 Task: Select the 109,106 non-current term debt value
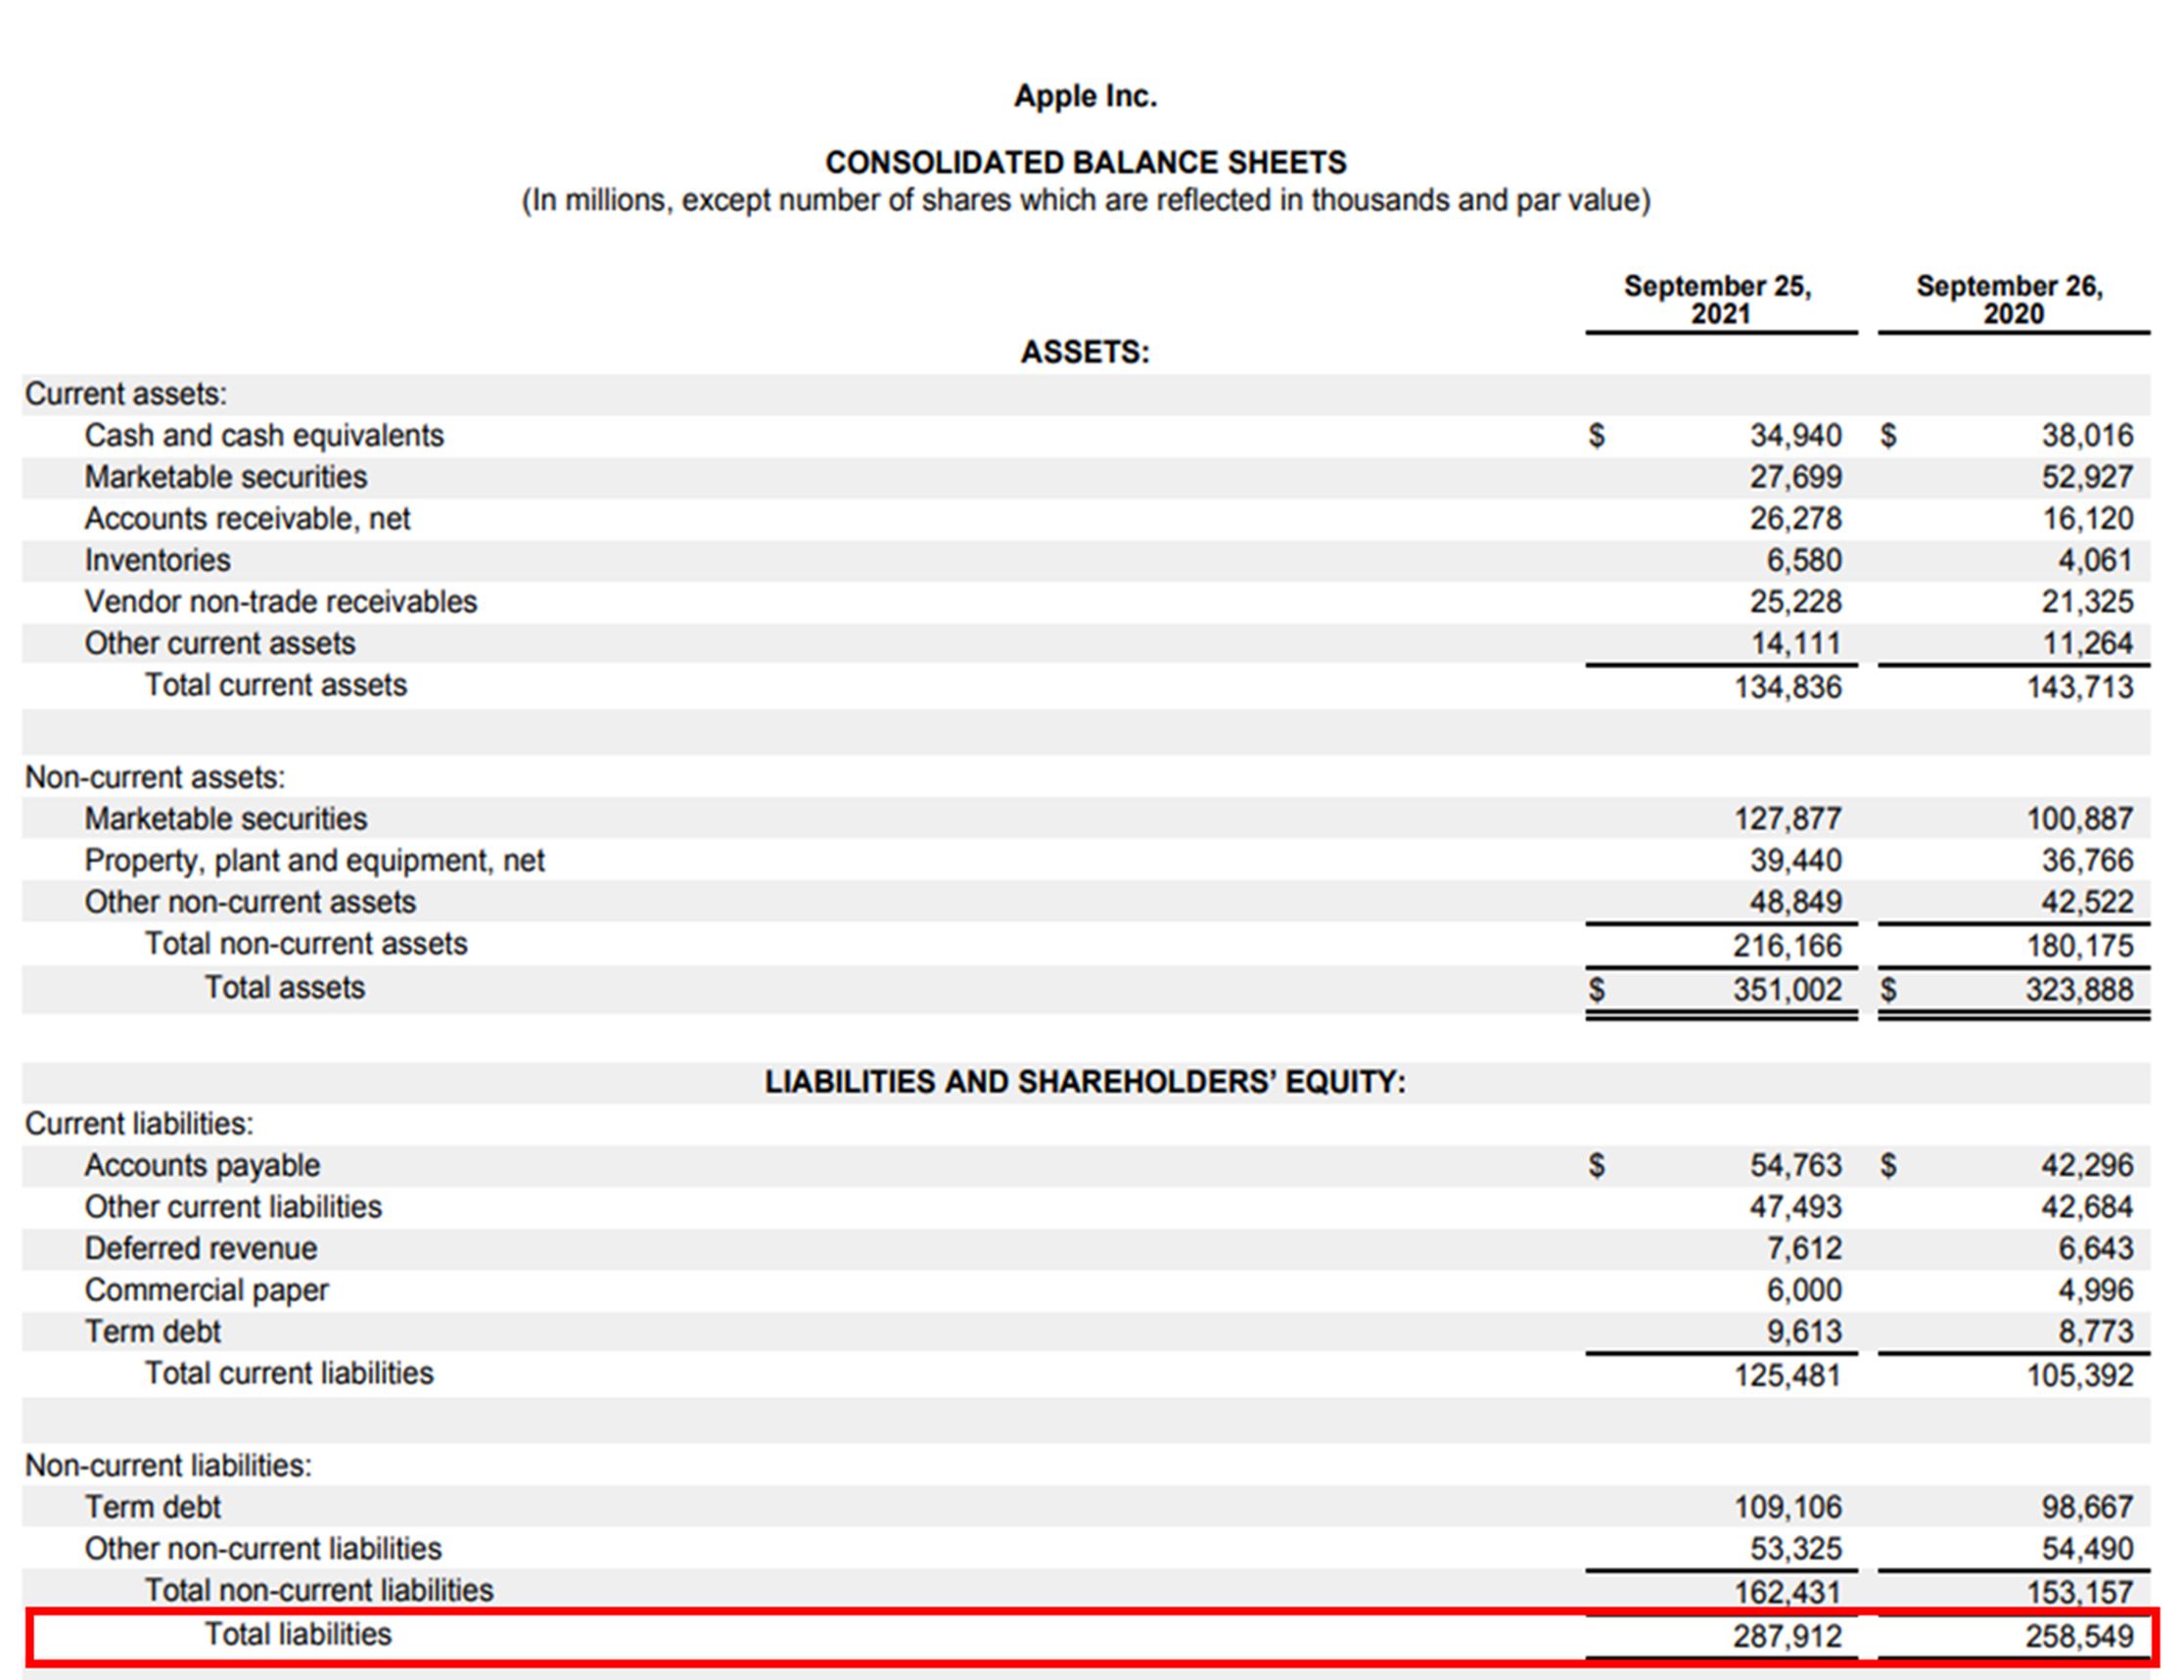[x=1787, y=1508]
